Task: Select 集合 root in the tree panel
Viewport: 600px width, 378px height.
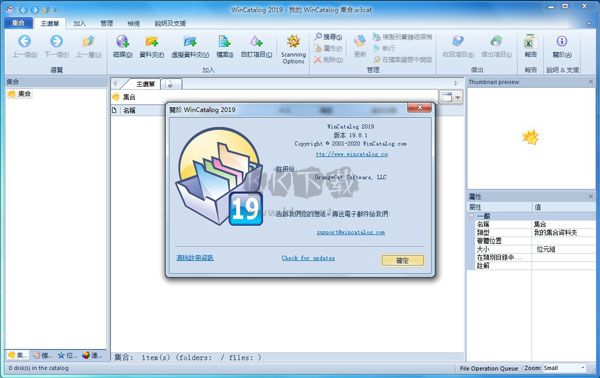Action: (20, 93)
